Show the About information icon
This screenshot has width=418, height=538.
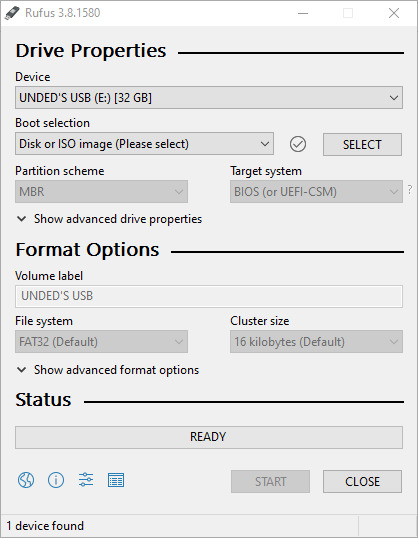point(56,480)
